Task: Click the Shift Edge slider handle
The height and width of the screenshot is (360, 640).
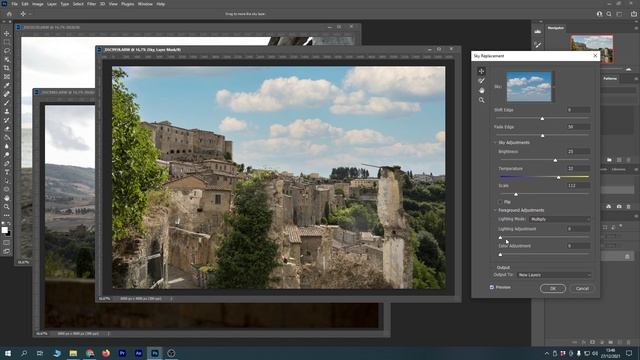Action: pos(542,118)
